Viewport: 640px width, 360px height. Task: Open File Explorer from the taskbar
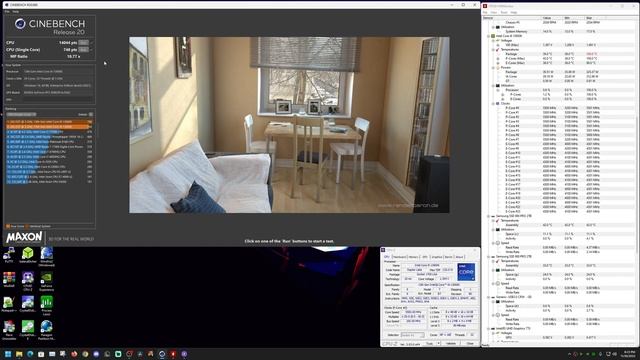point(19,354)
